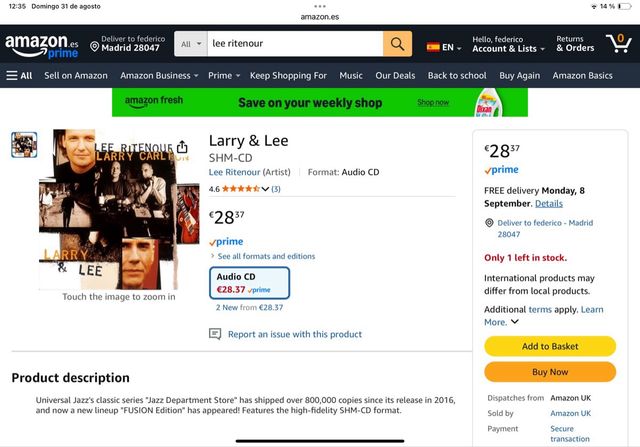Click the search field containing lee ritenour

(x=294, y=44)
